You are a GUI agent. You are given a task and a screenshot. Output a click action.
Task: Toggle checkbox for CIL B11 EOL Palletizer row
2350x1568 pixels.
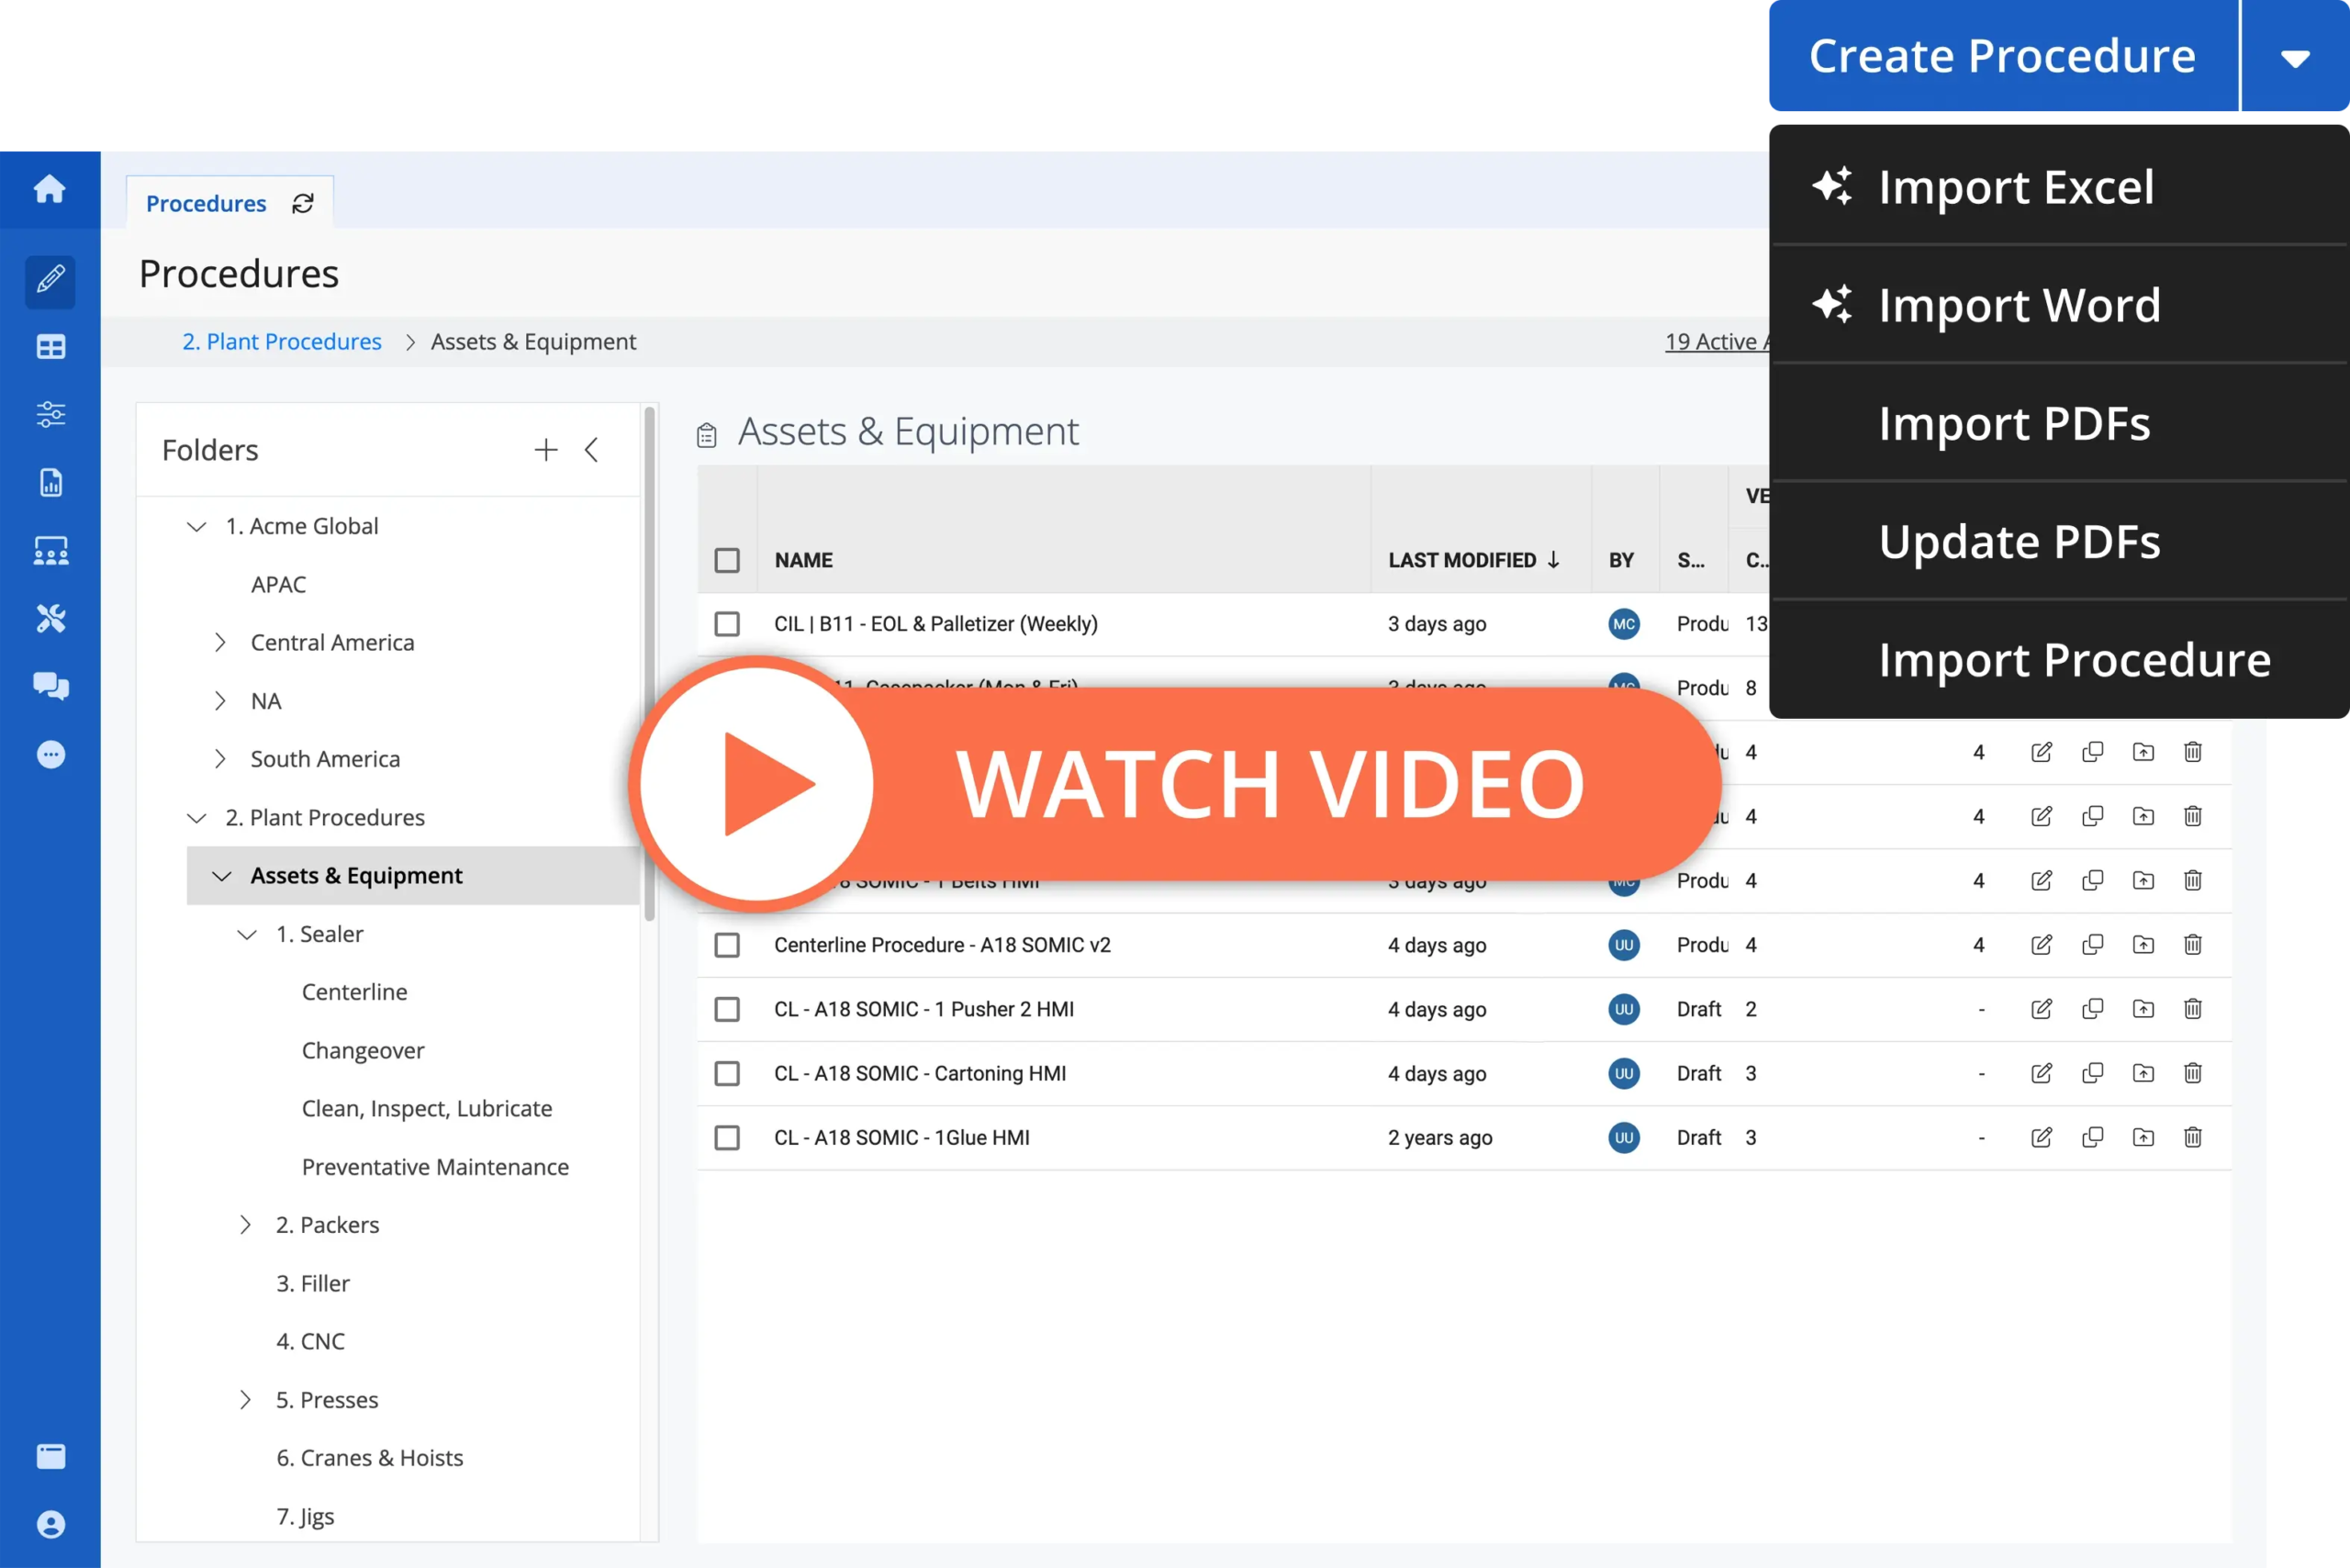pyautogui.click(x=732, y=623)
